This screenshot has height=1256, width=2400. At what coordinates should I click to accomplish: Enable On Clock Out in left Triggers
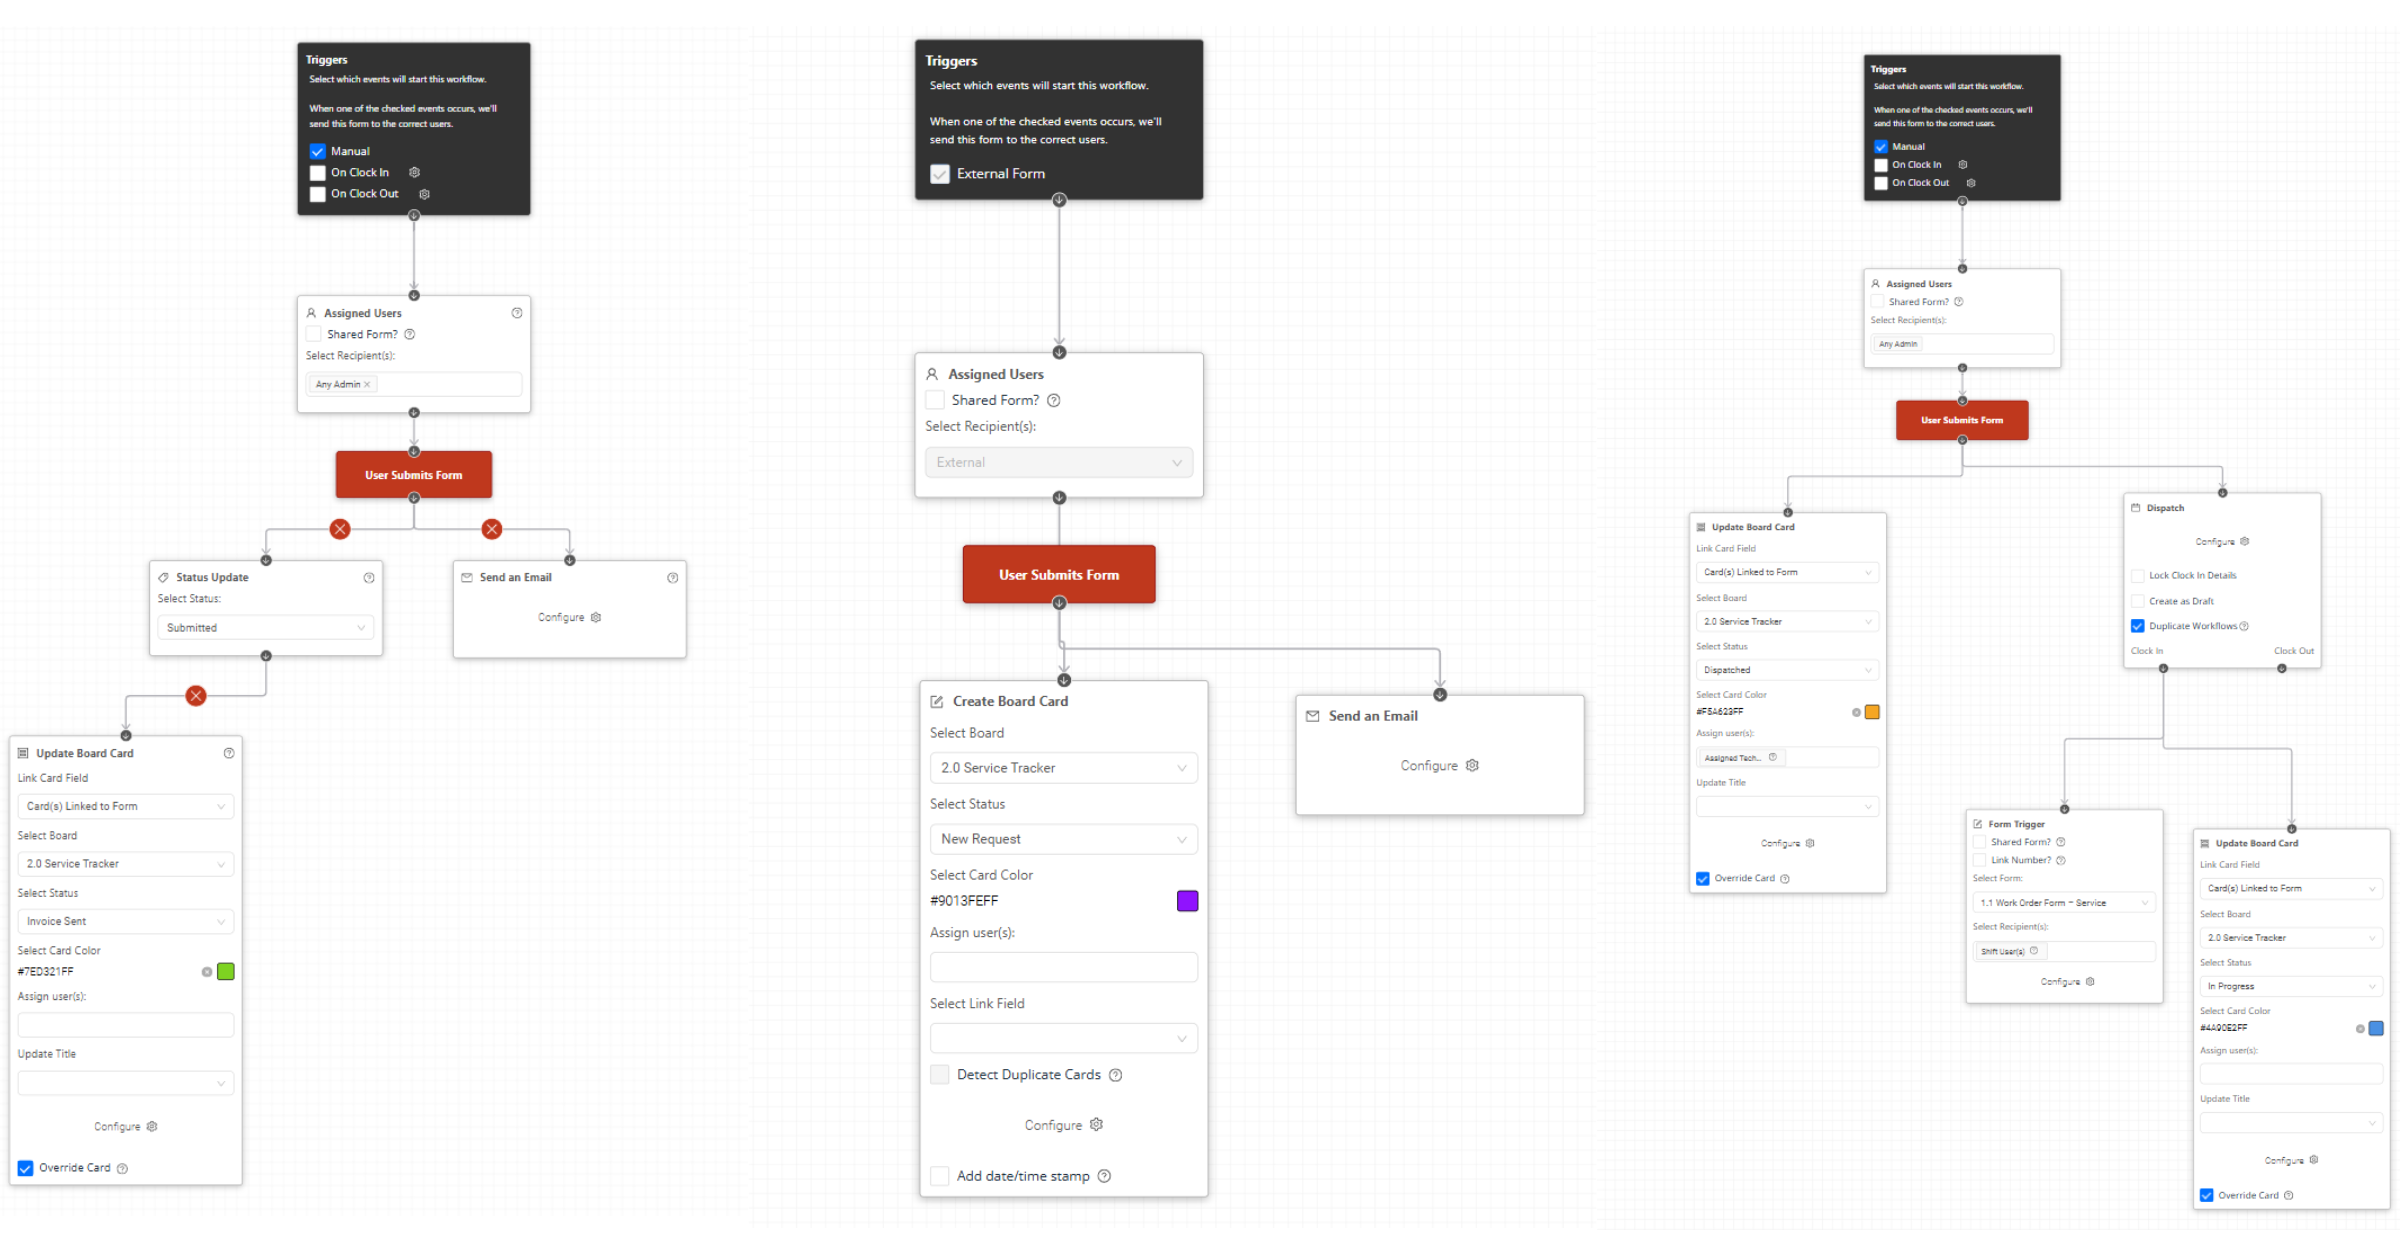click(318, 194)
